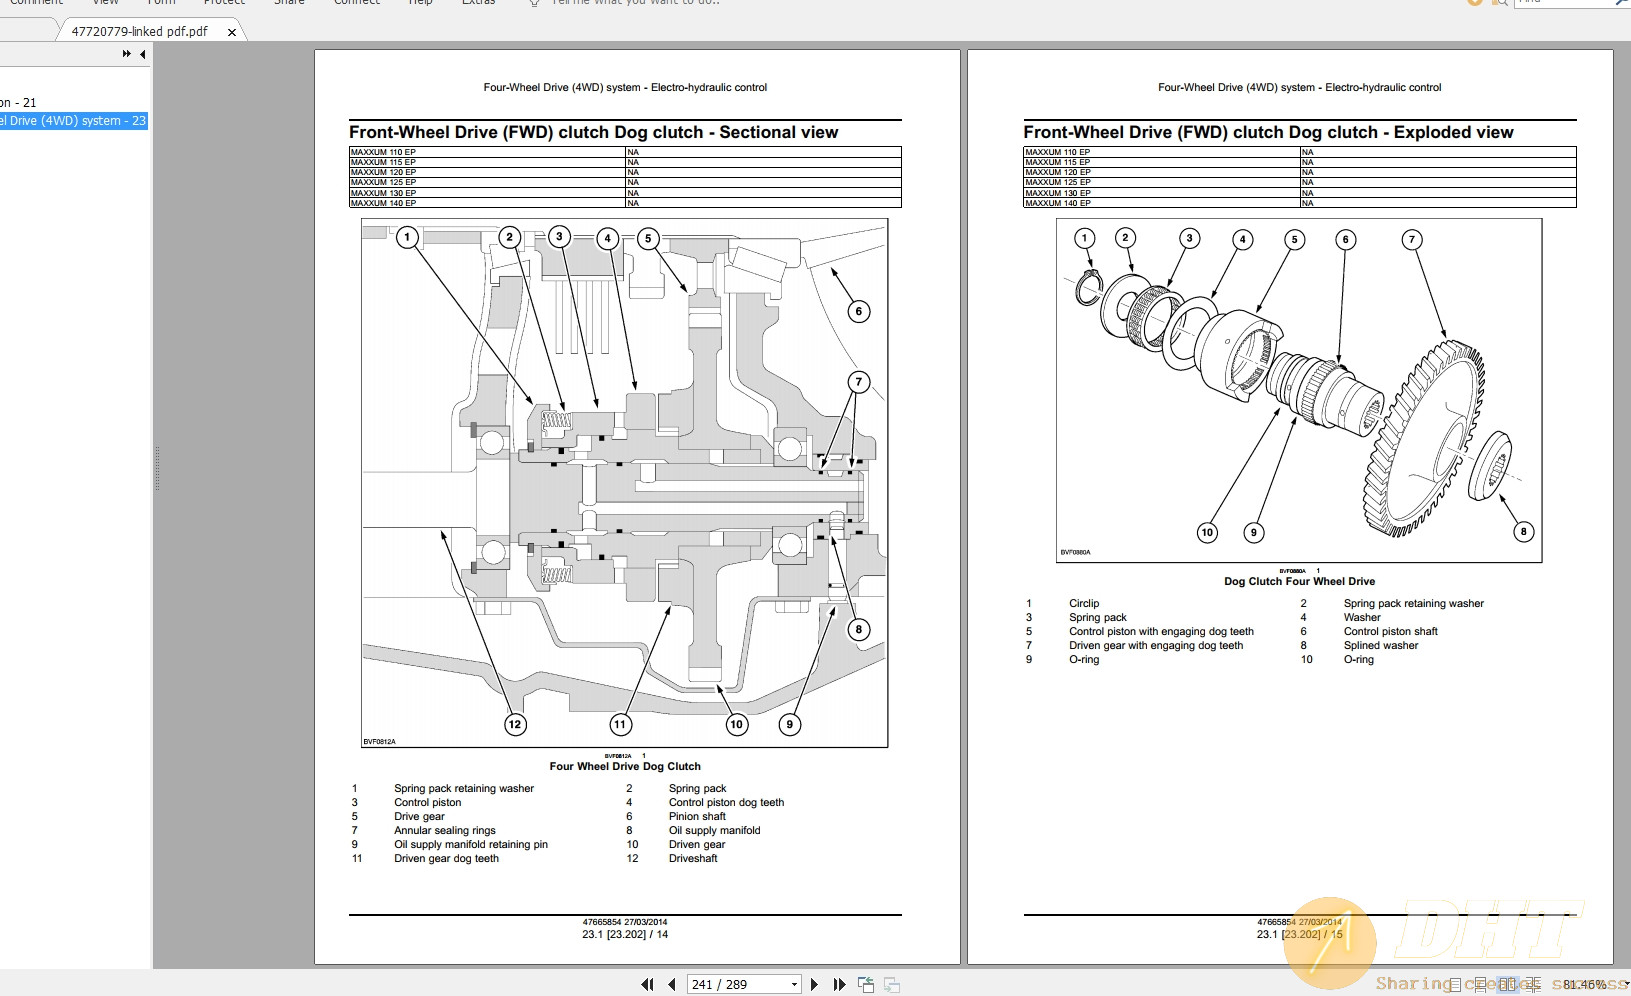
Task: Jump to the last page icon
Action: click(x=840, y=984)
